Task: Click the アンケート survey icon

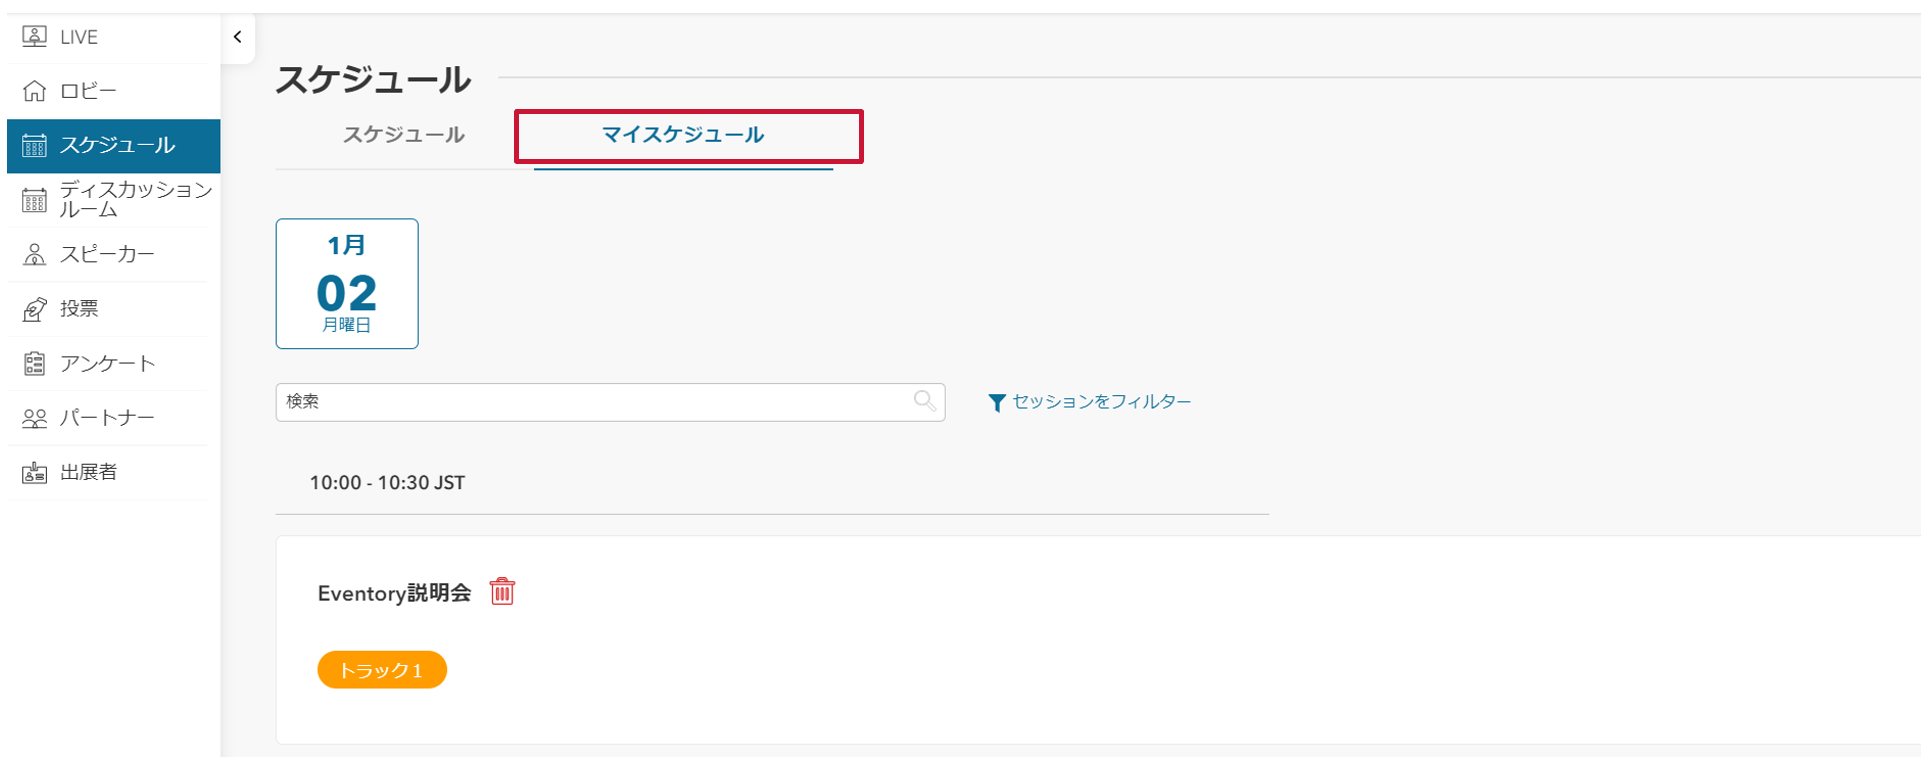Action: click(x=34, y=363)
